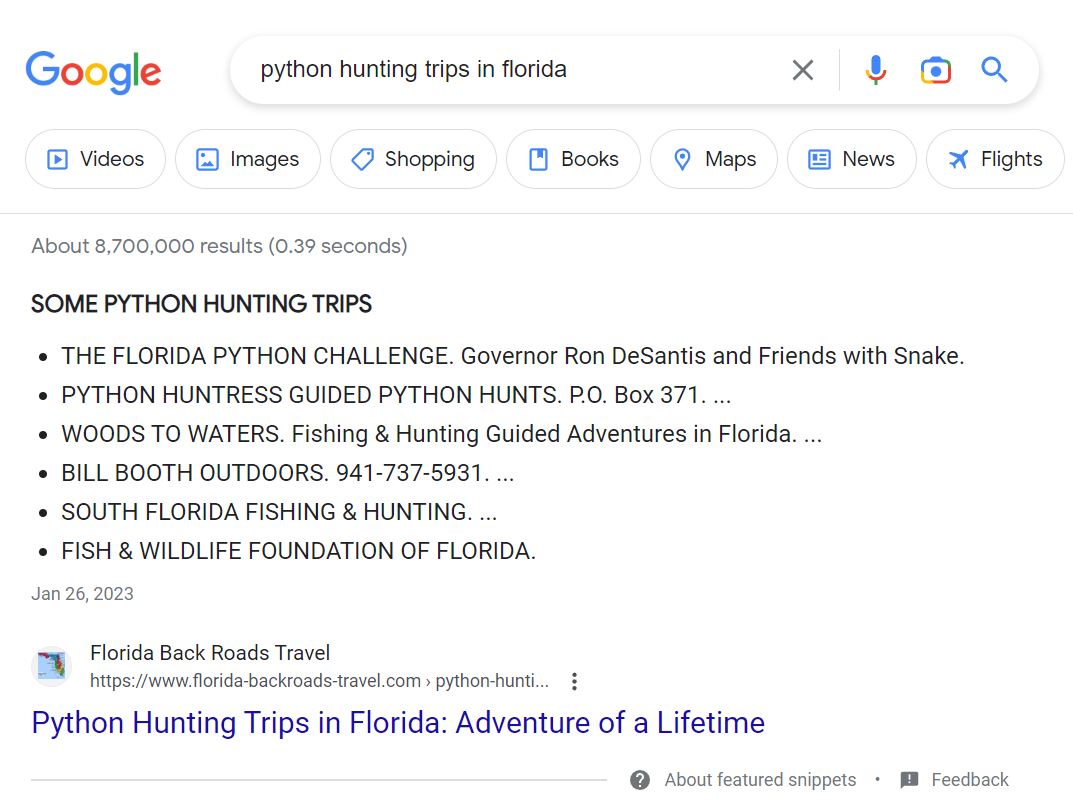Clear the search box with X icon
Image resolution: width=1073 pixels, height=799 pixels.
803,70
